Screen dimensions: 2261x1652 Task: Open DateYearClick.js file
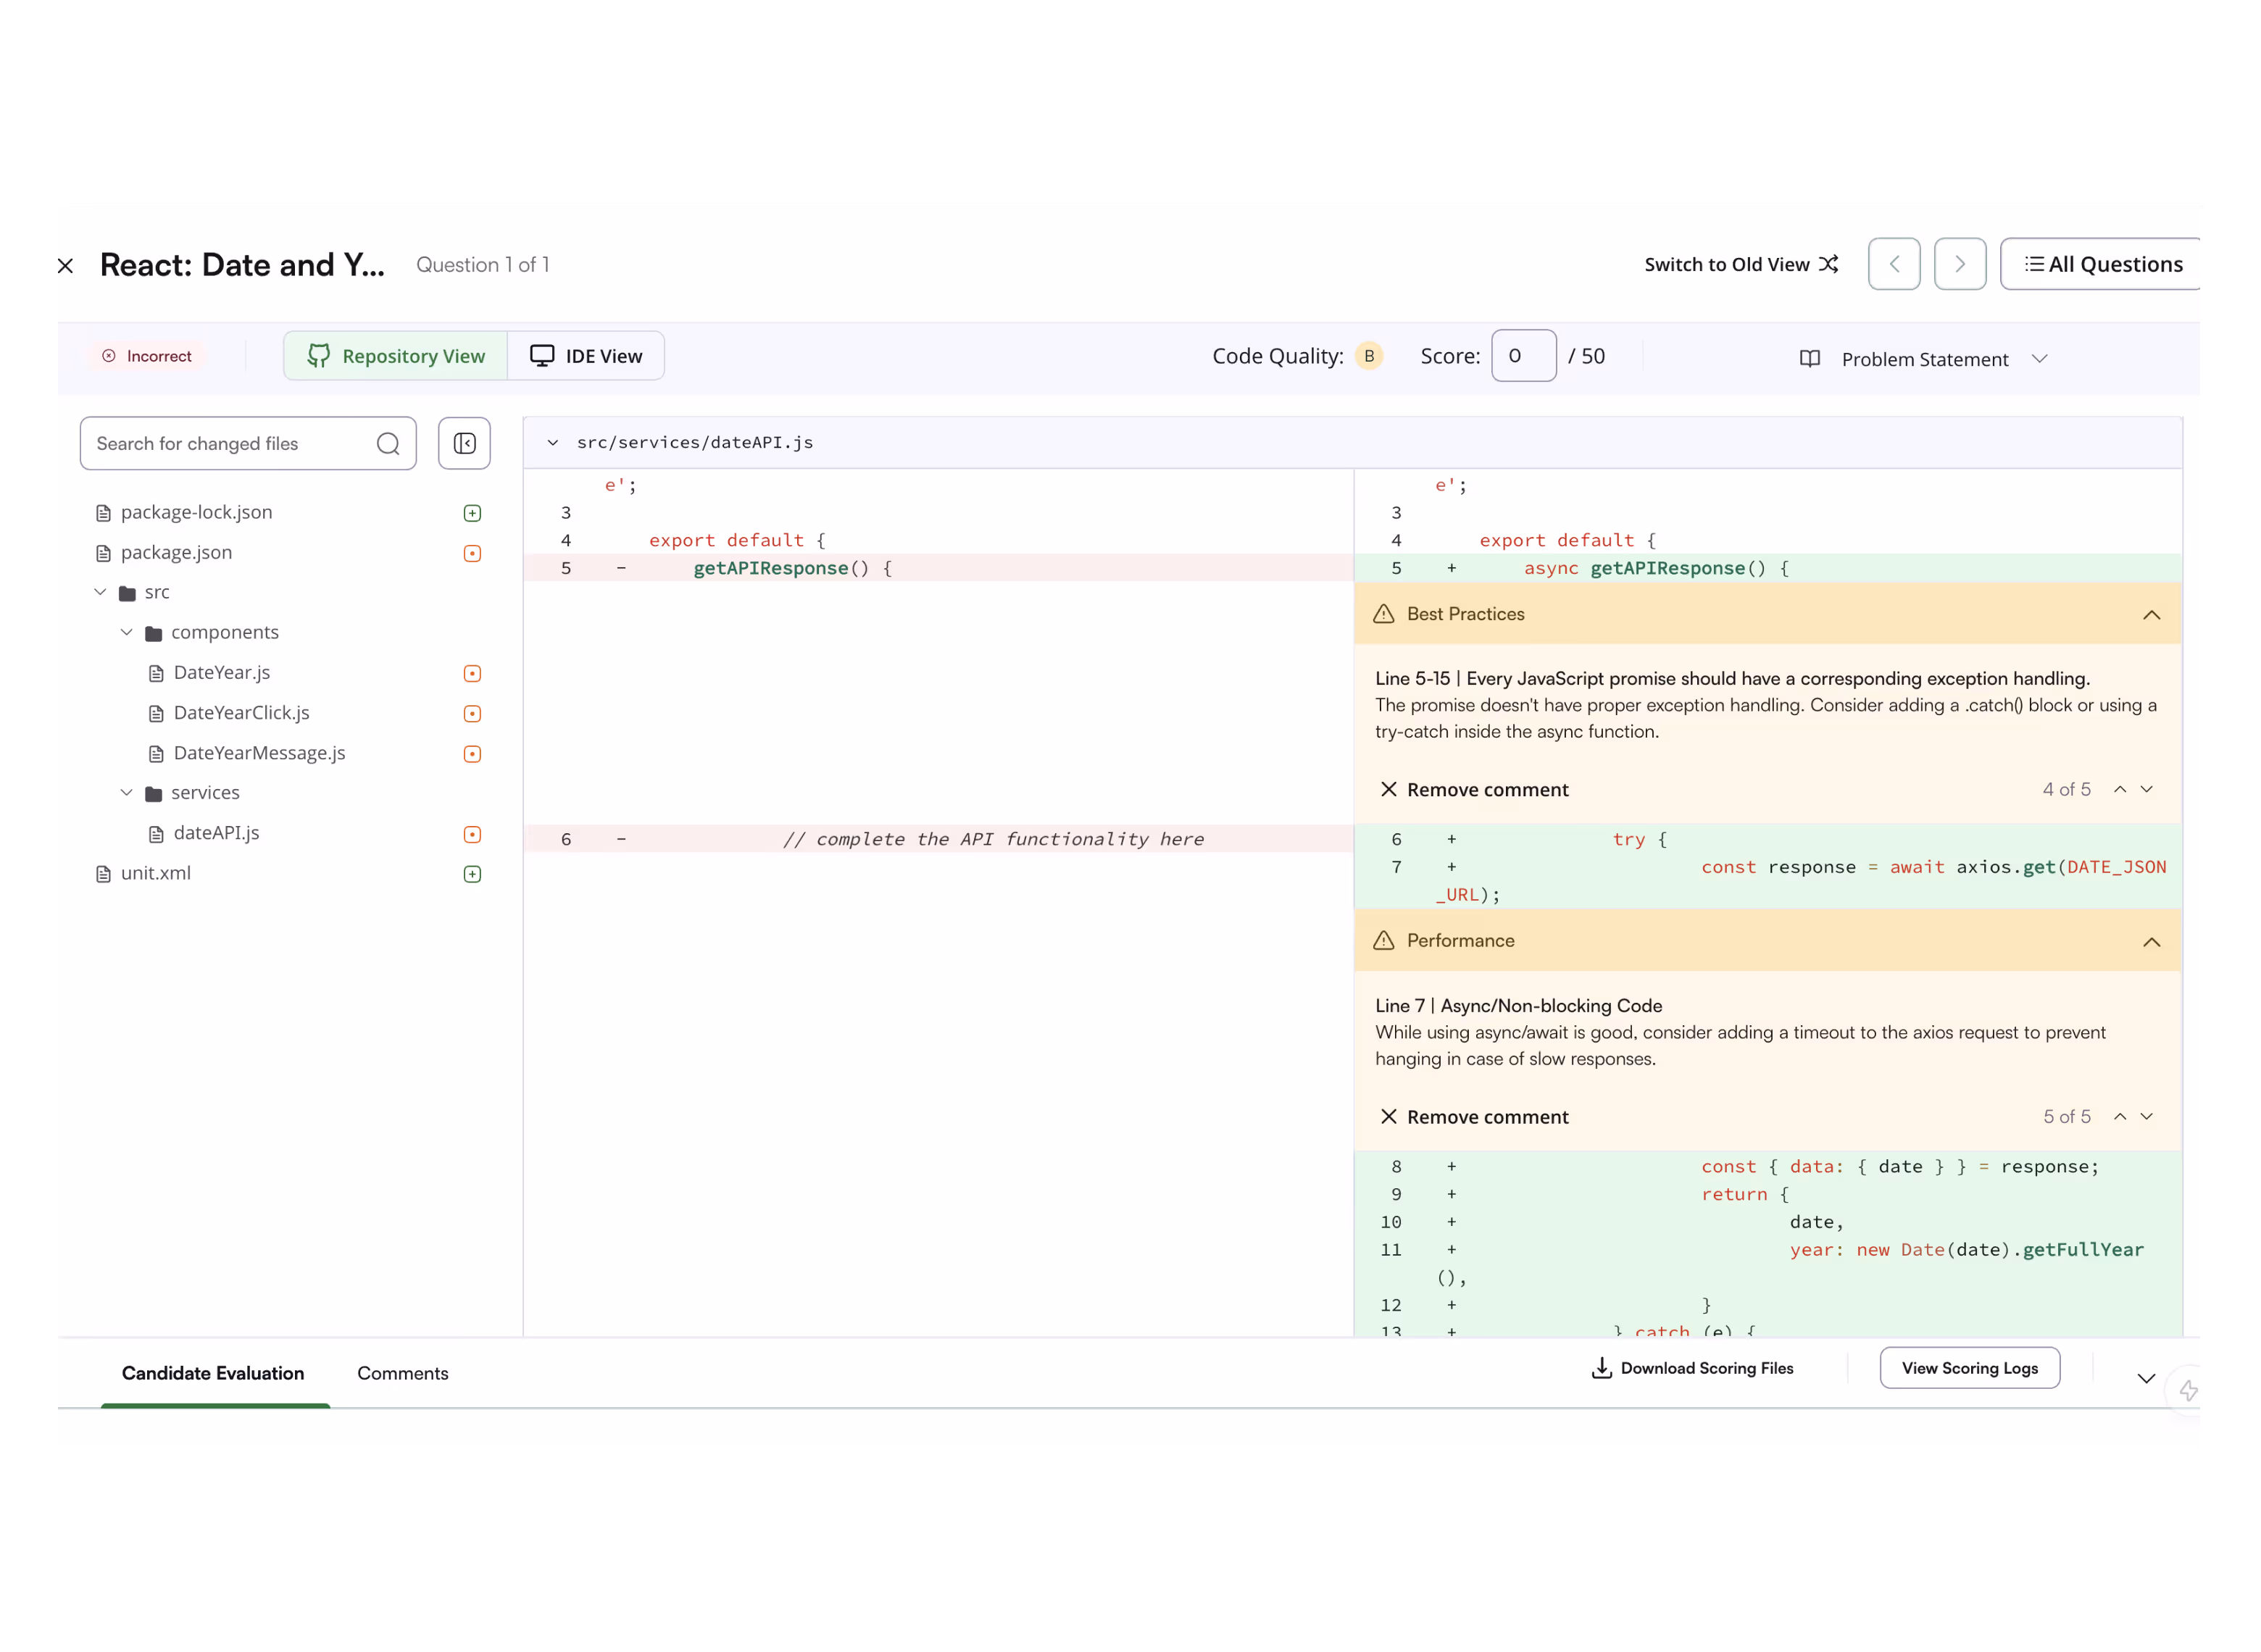coord(241,712)
